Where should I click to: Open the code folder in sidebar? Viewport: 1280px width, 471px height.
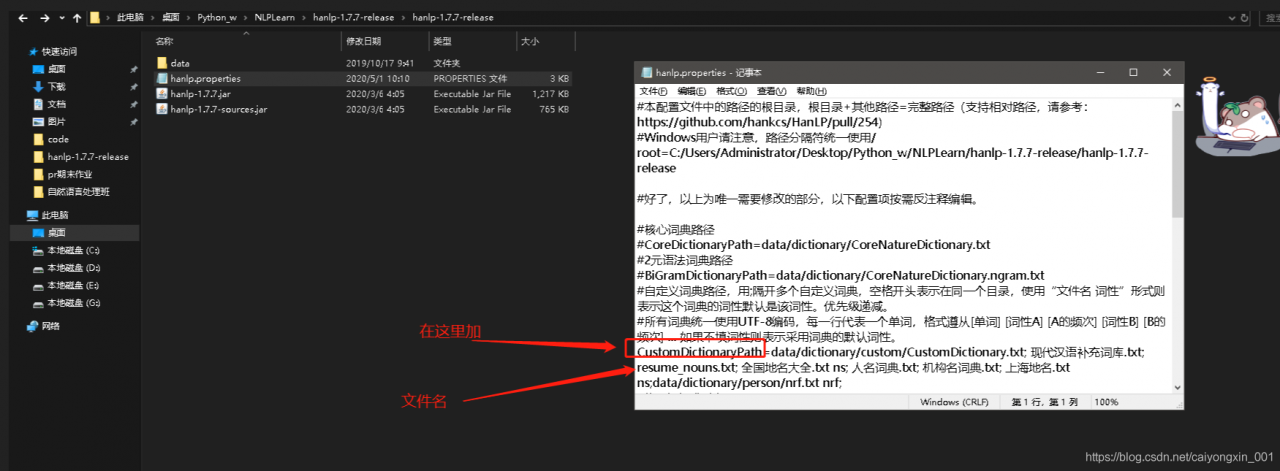(x=58, y=139)
